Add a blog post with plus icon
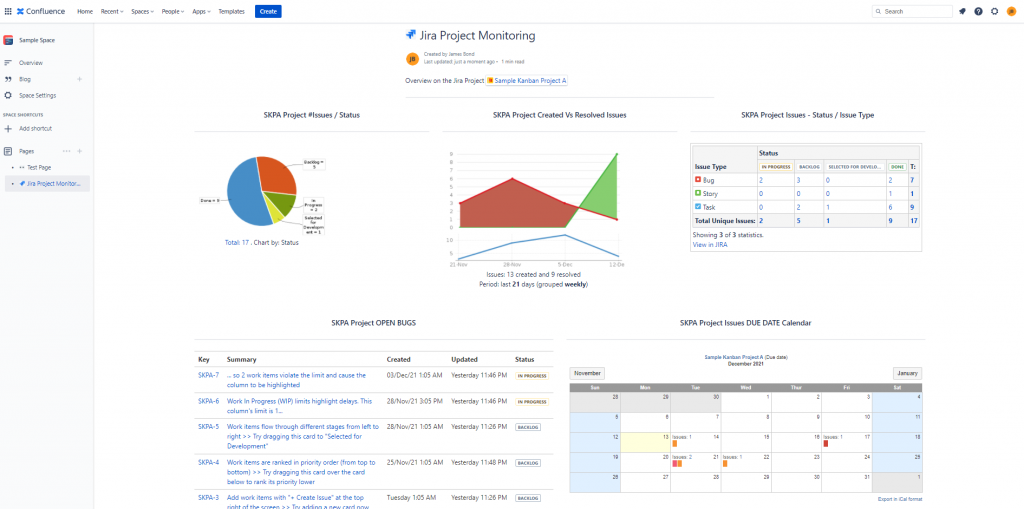Image resolution: width=1024 pixels, height=509 pixels. point(80,79)
